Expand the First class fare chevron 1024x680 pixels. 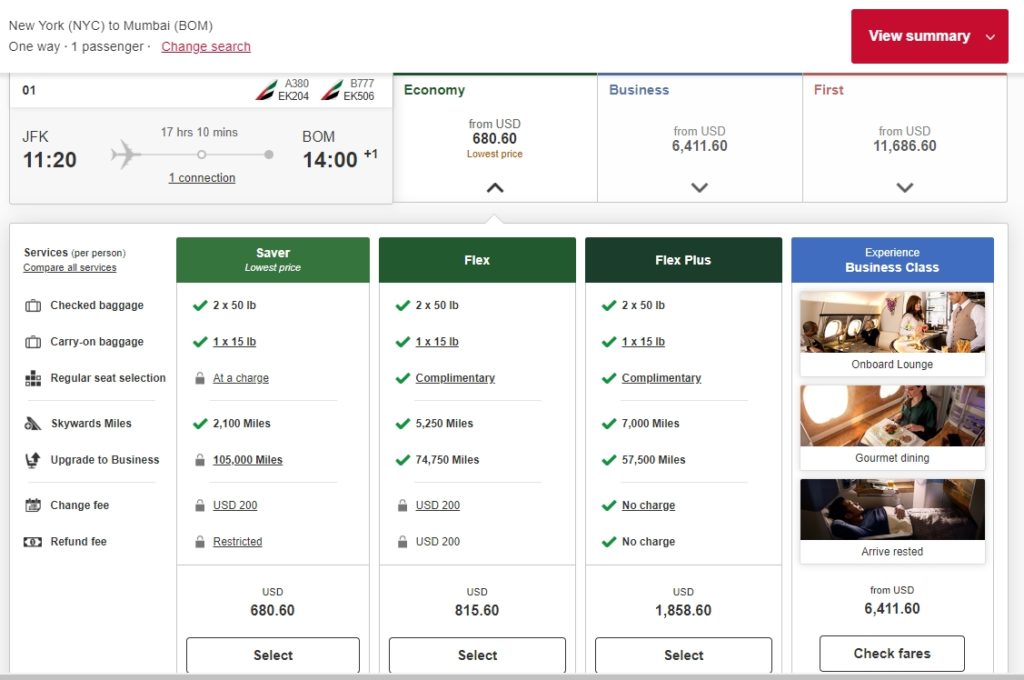coord(905,187)
